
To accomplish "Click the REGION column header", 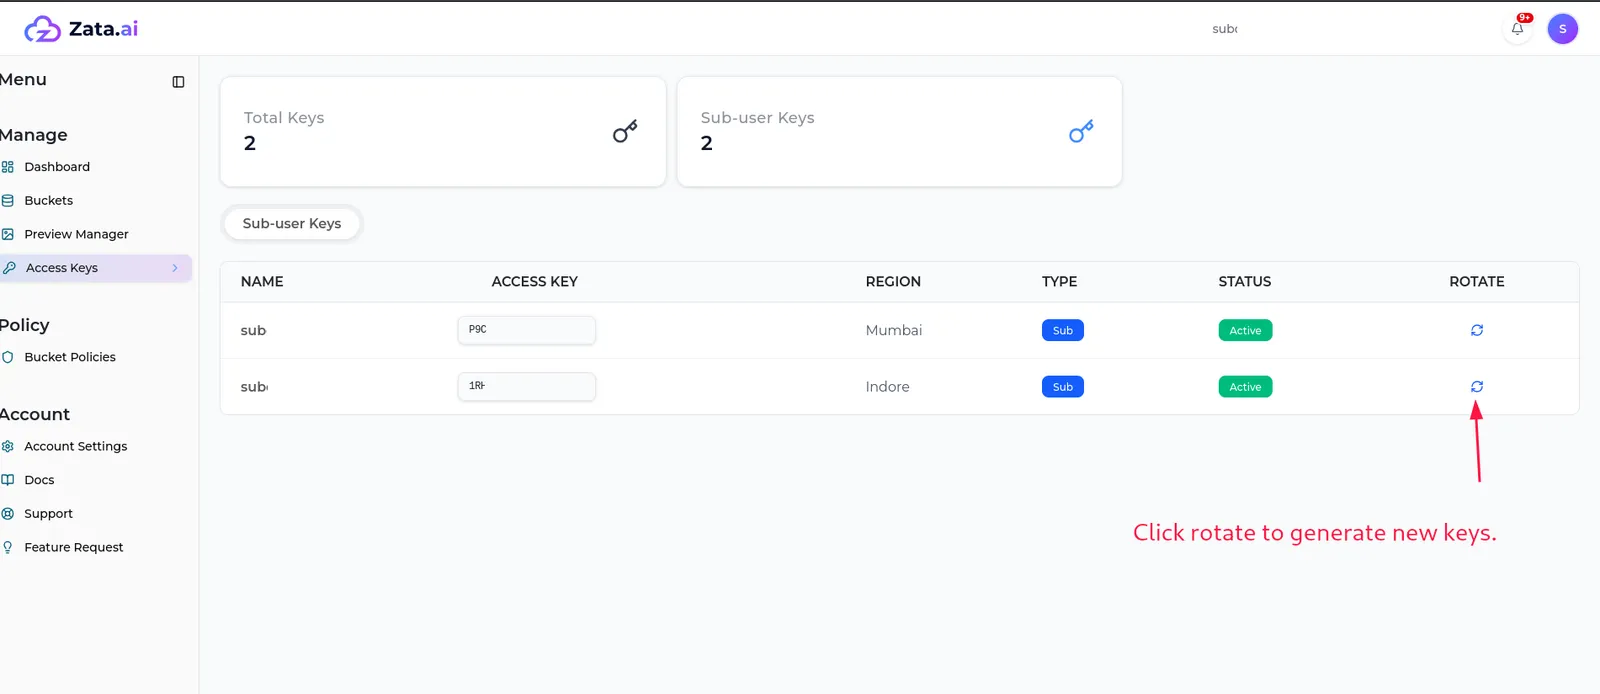I will [893, 282].
